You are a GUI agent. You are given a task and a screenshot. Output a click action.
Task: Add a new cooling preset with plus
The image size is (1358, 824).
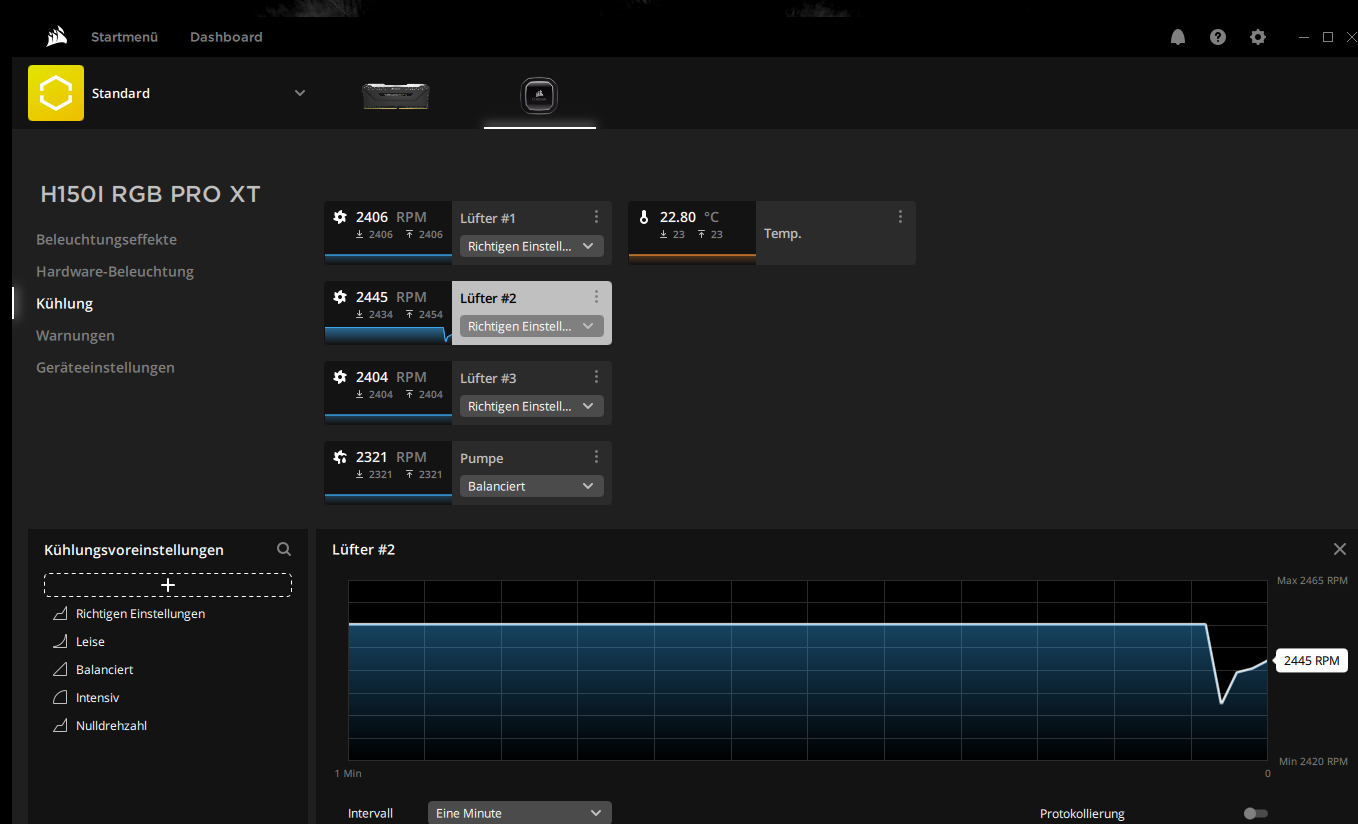168,585
